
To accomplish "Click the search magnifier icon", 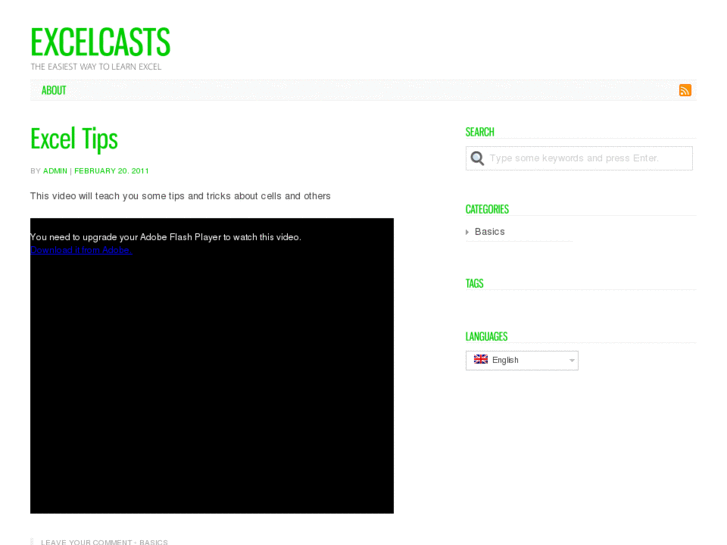I will (x=477, y=158).
